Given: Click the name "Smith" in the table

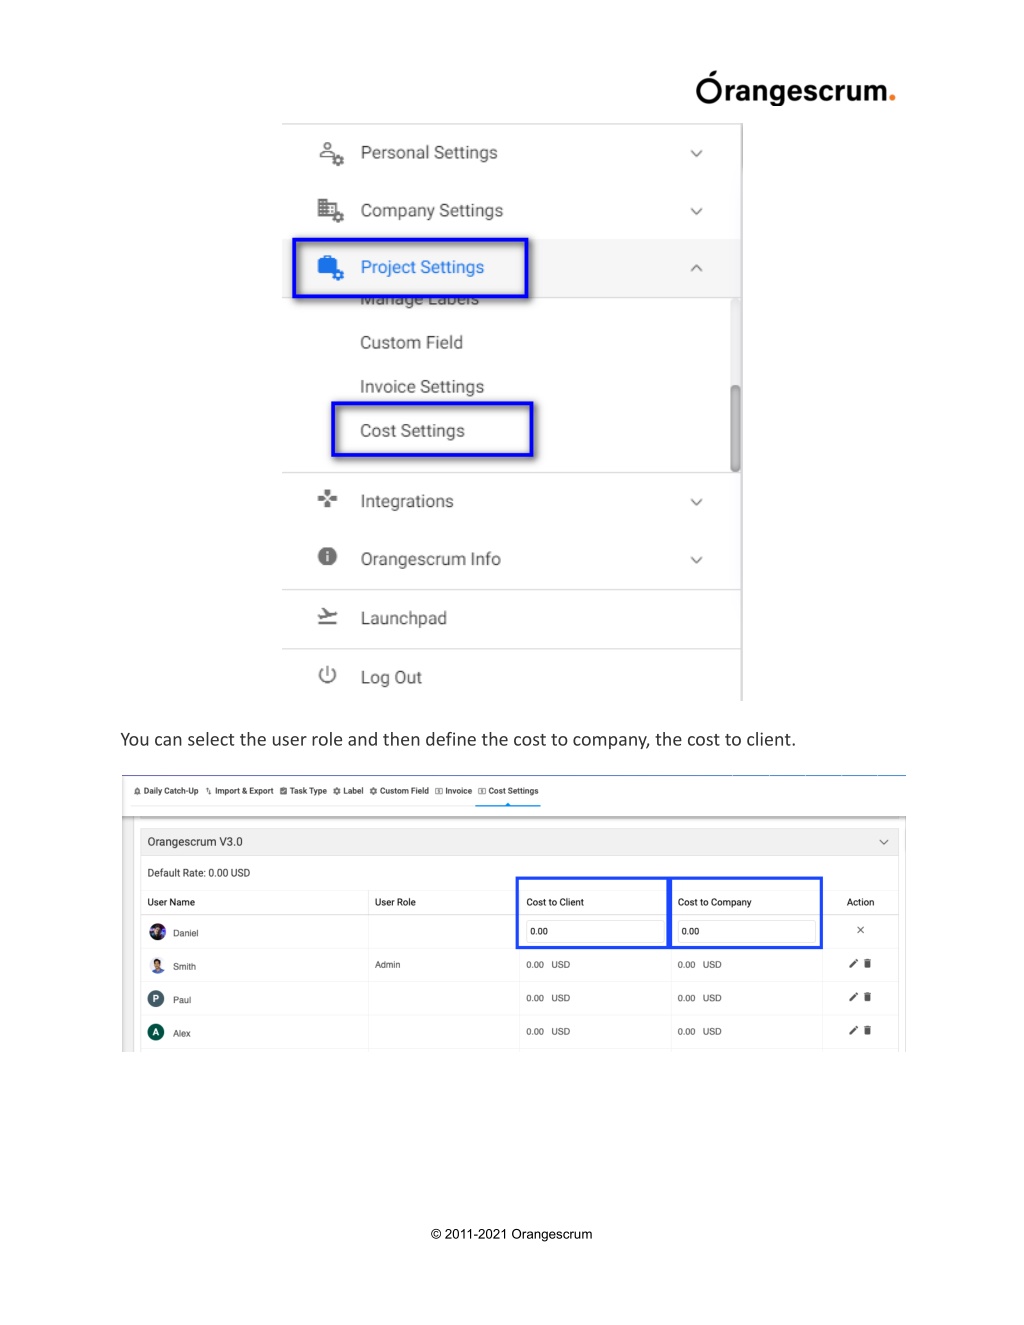Looking at the screenshot, I should pos(184,967).
